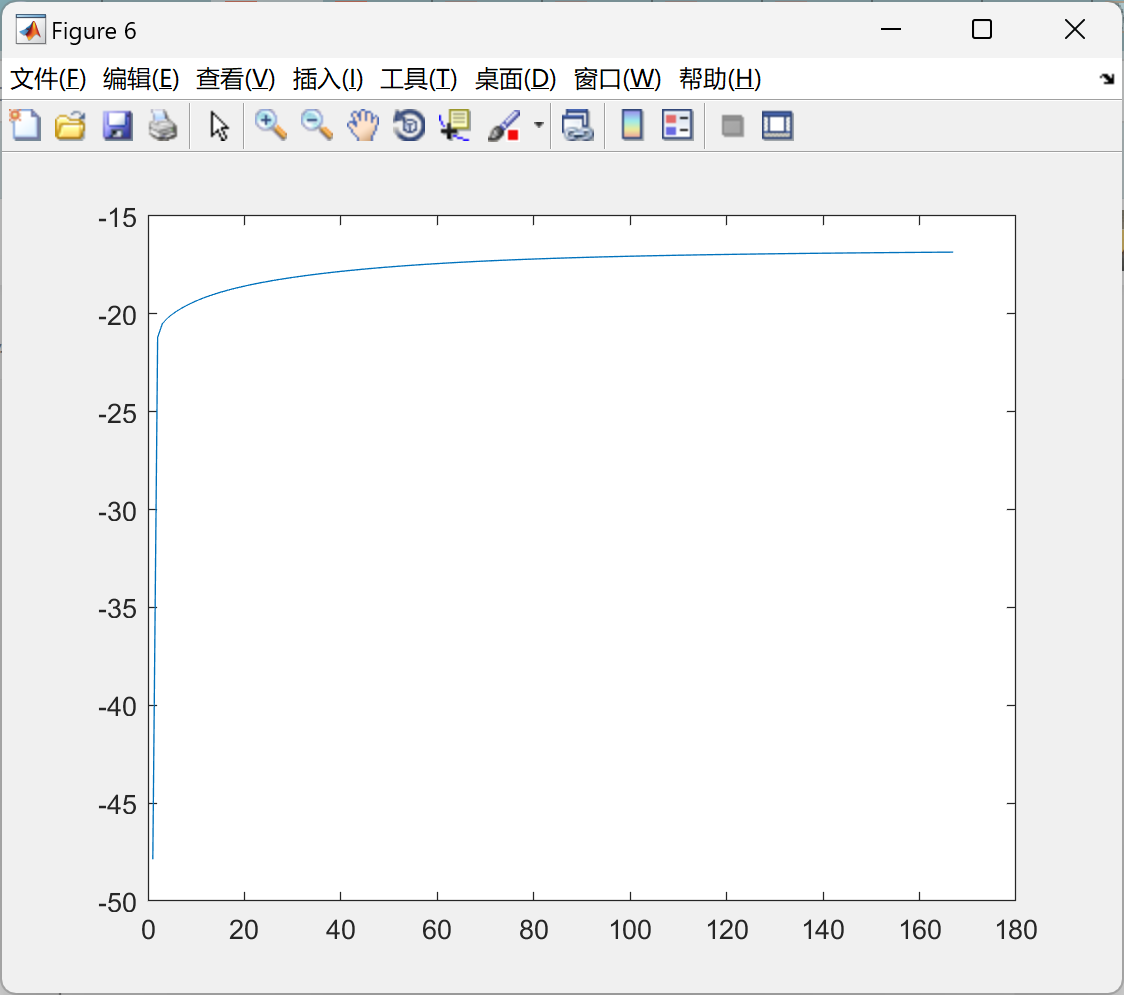Show plot tools and dock figure icon
Image resolution: width=1124 pixels, height=995 pixels.
pos(778,125)
